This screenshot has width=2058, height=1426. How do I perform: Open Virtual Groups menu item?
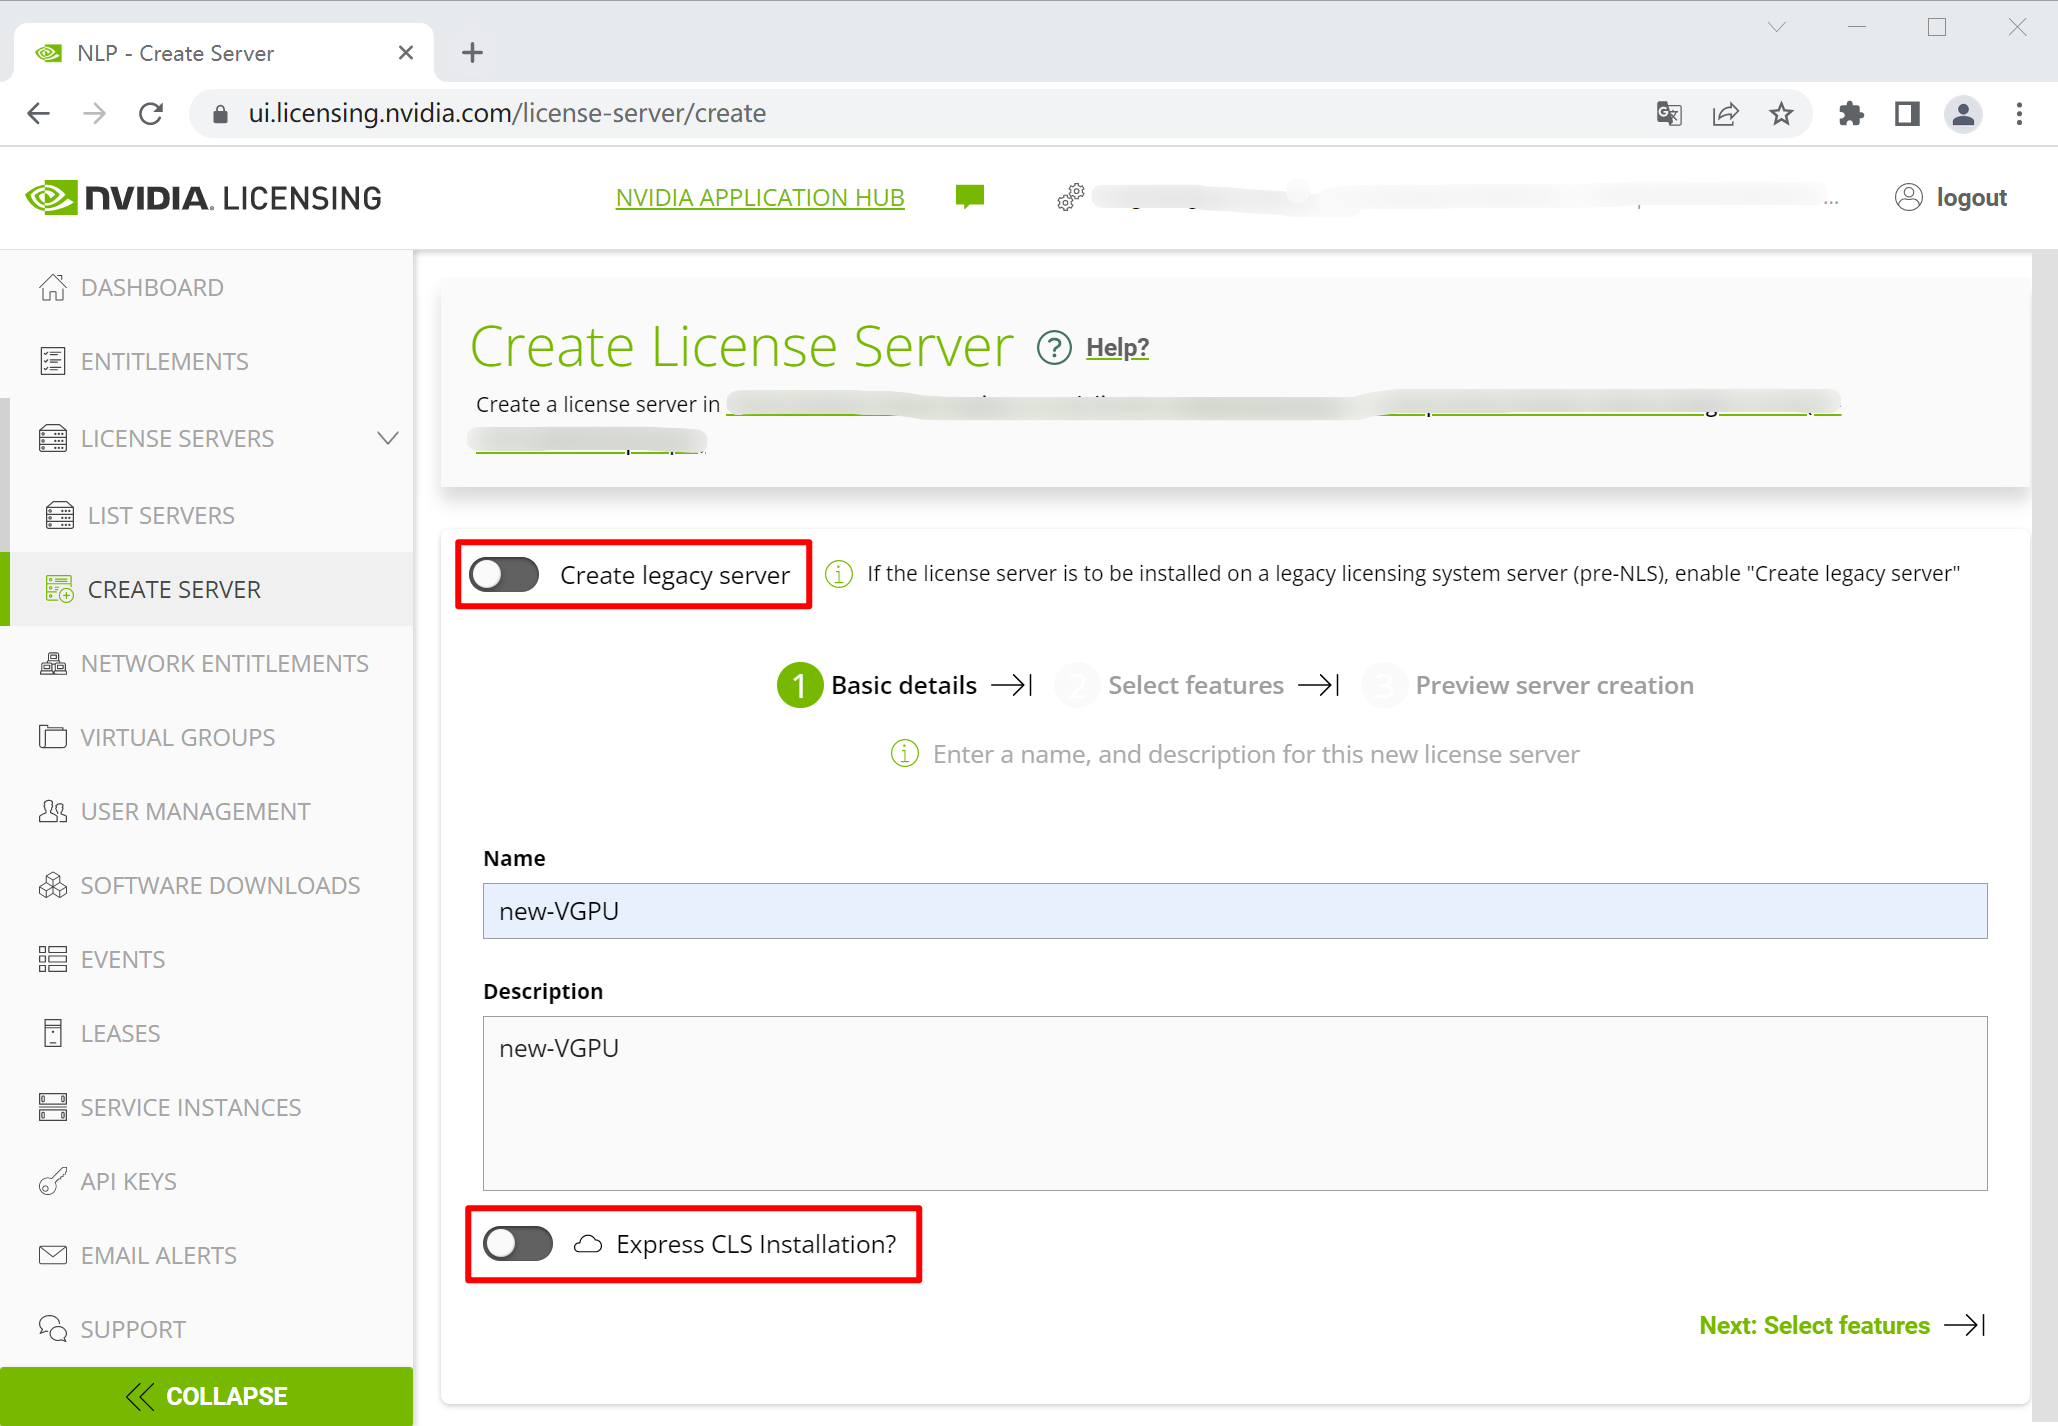pyautogui.click(x=206, y=737)
